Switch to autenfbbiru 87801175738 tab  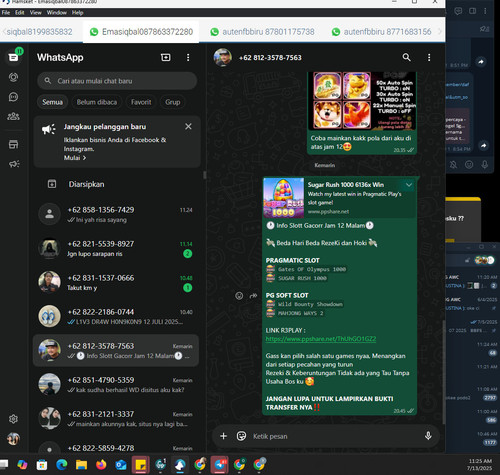[x=262, y=32]
